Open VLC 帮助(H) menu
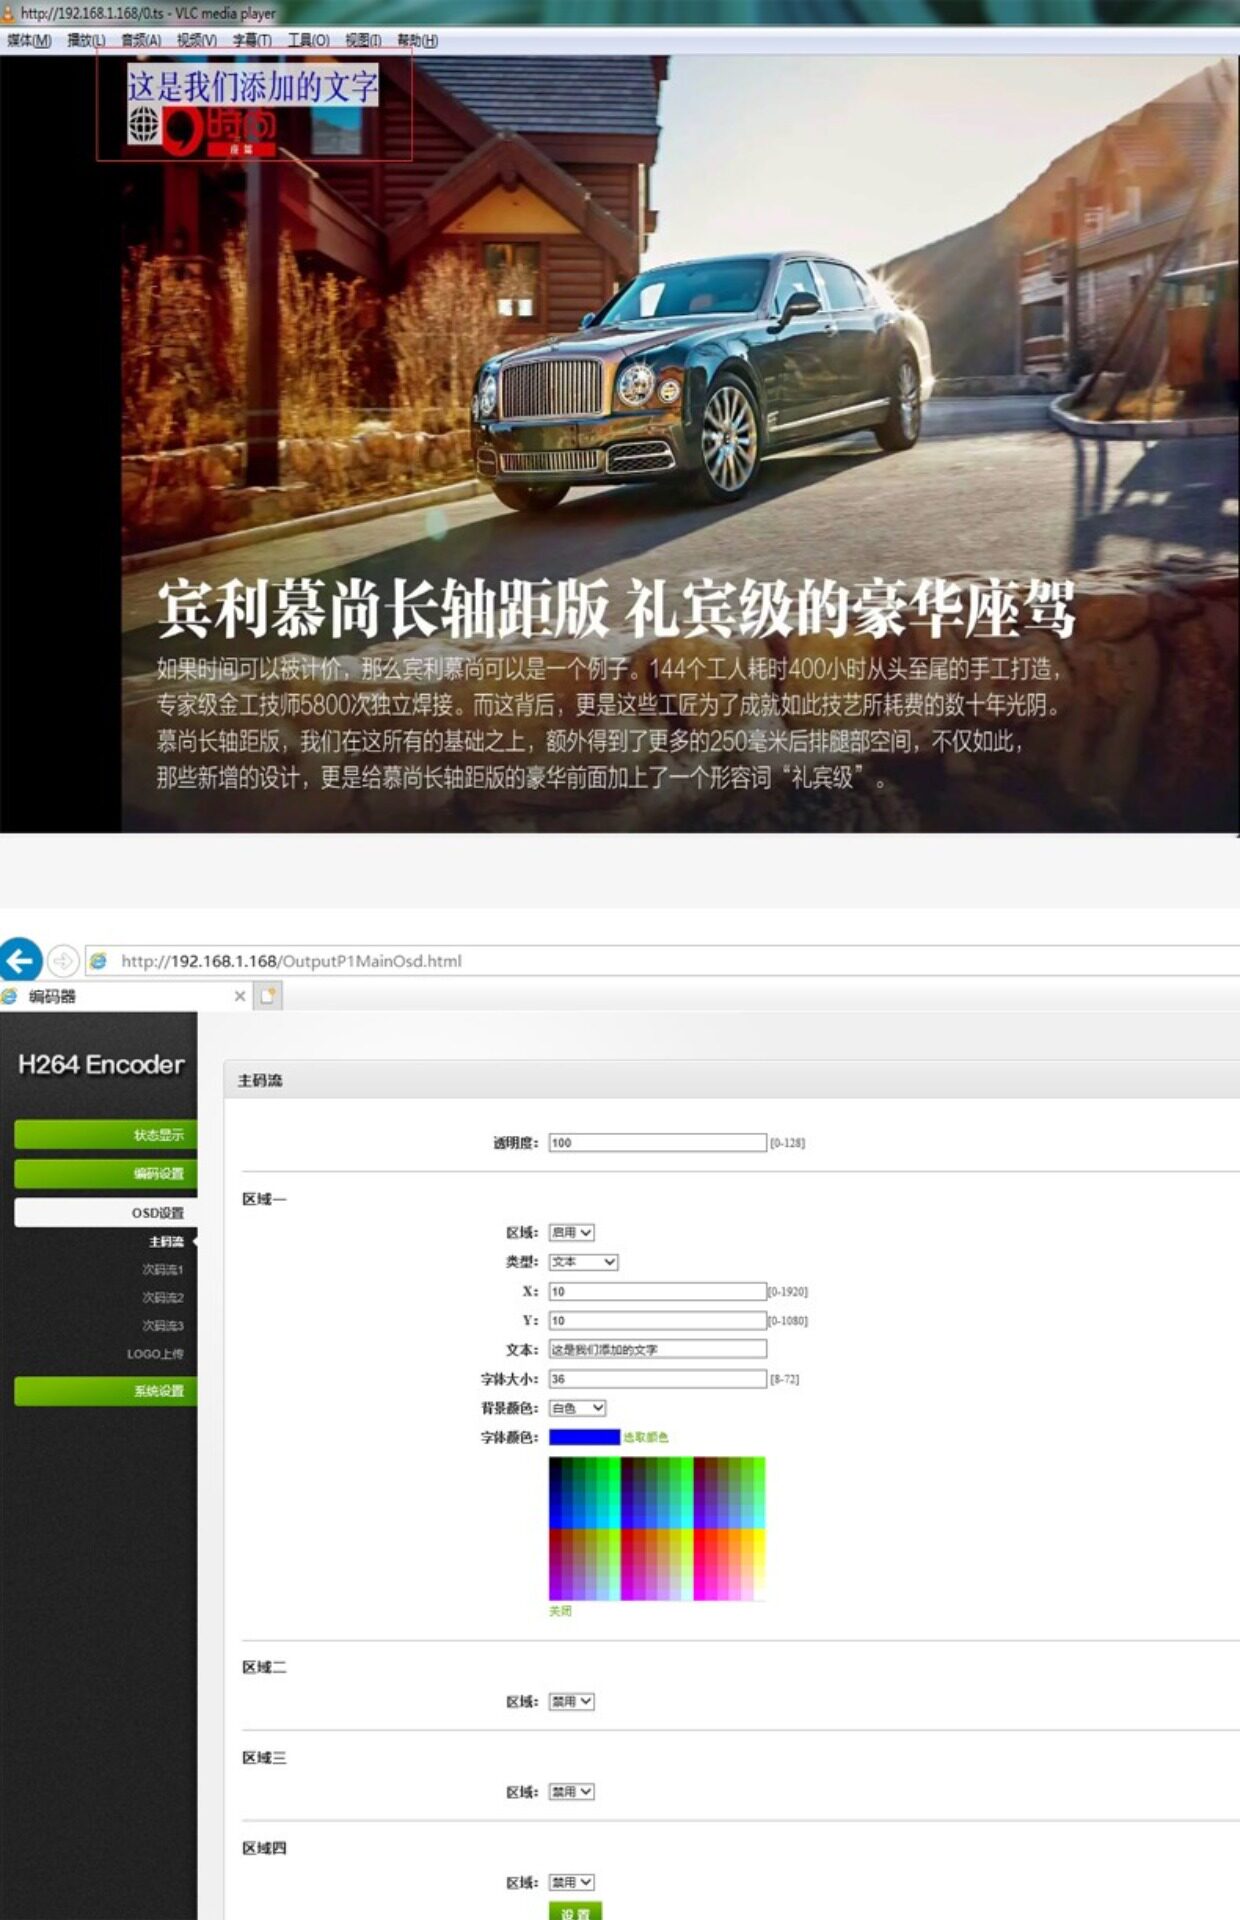Screen dimensions: 1240x1920 click(417, 40)
